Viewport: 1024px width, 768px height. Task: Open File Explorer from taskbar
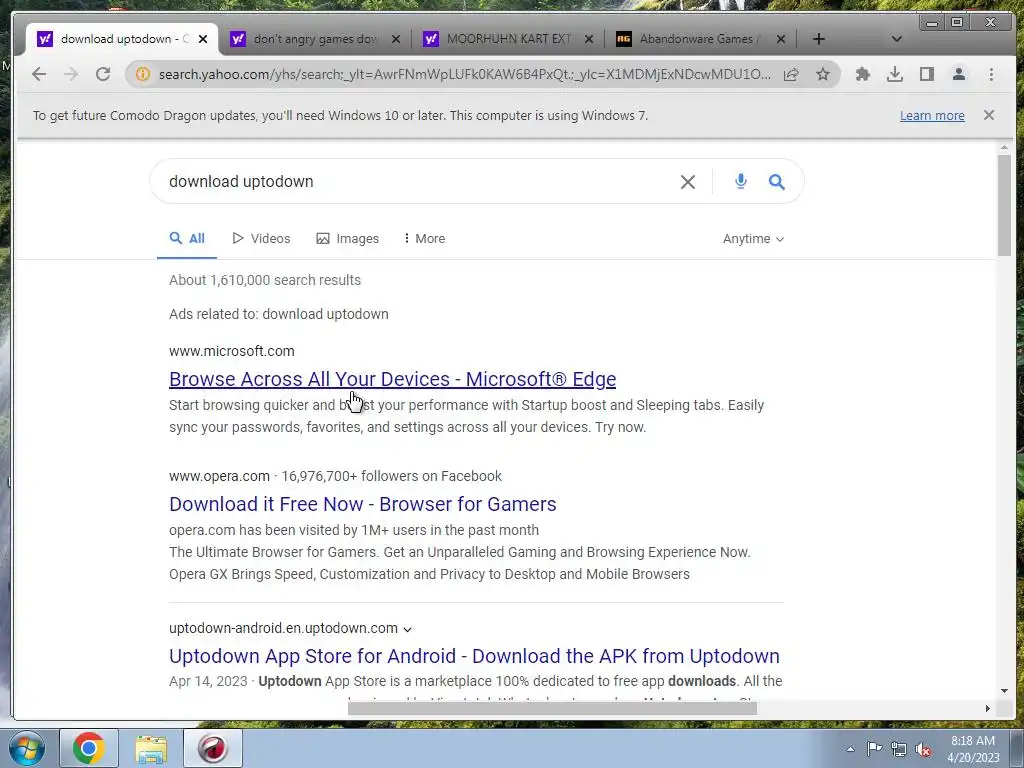(x=151, y=748)
